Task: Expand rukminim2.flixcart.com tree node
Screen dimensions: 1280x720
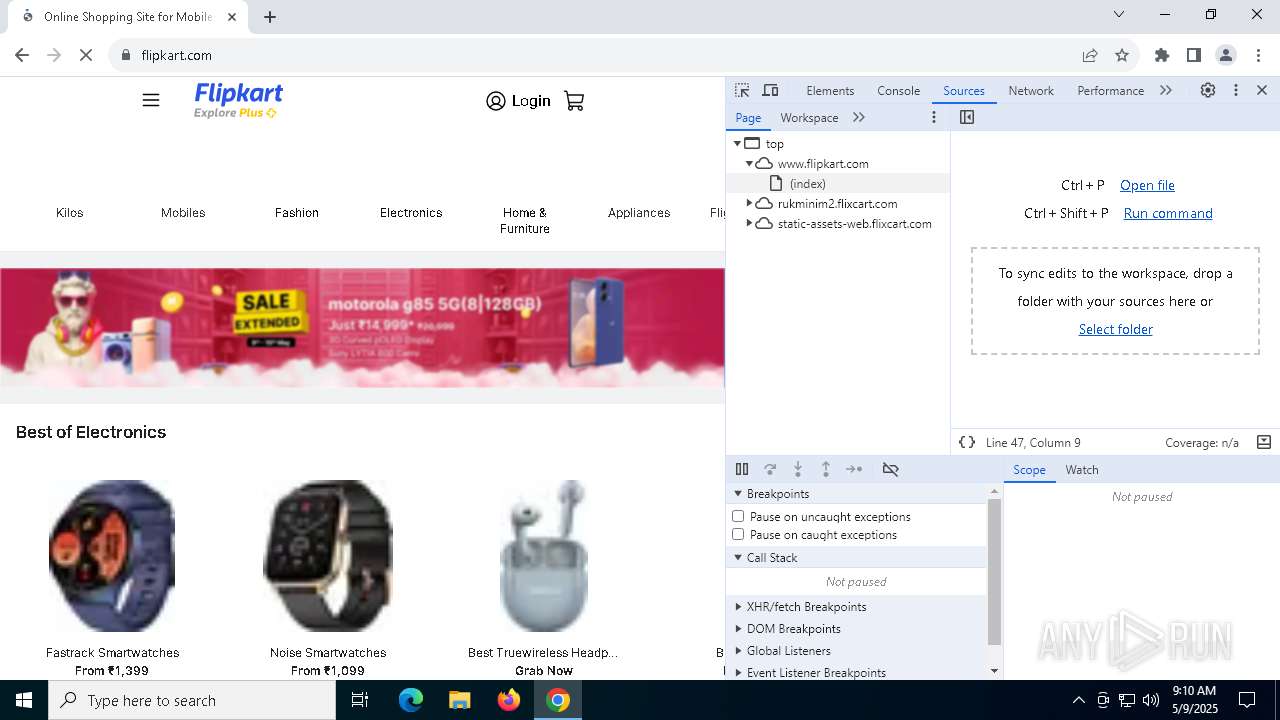Action: coord(749,204)
